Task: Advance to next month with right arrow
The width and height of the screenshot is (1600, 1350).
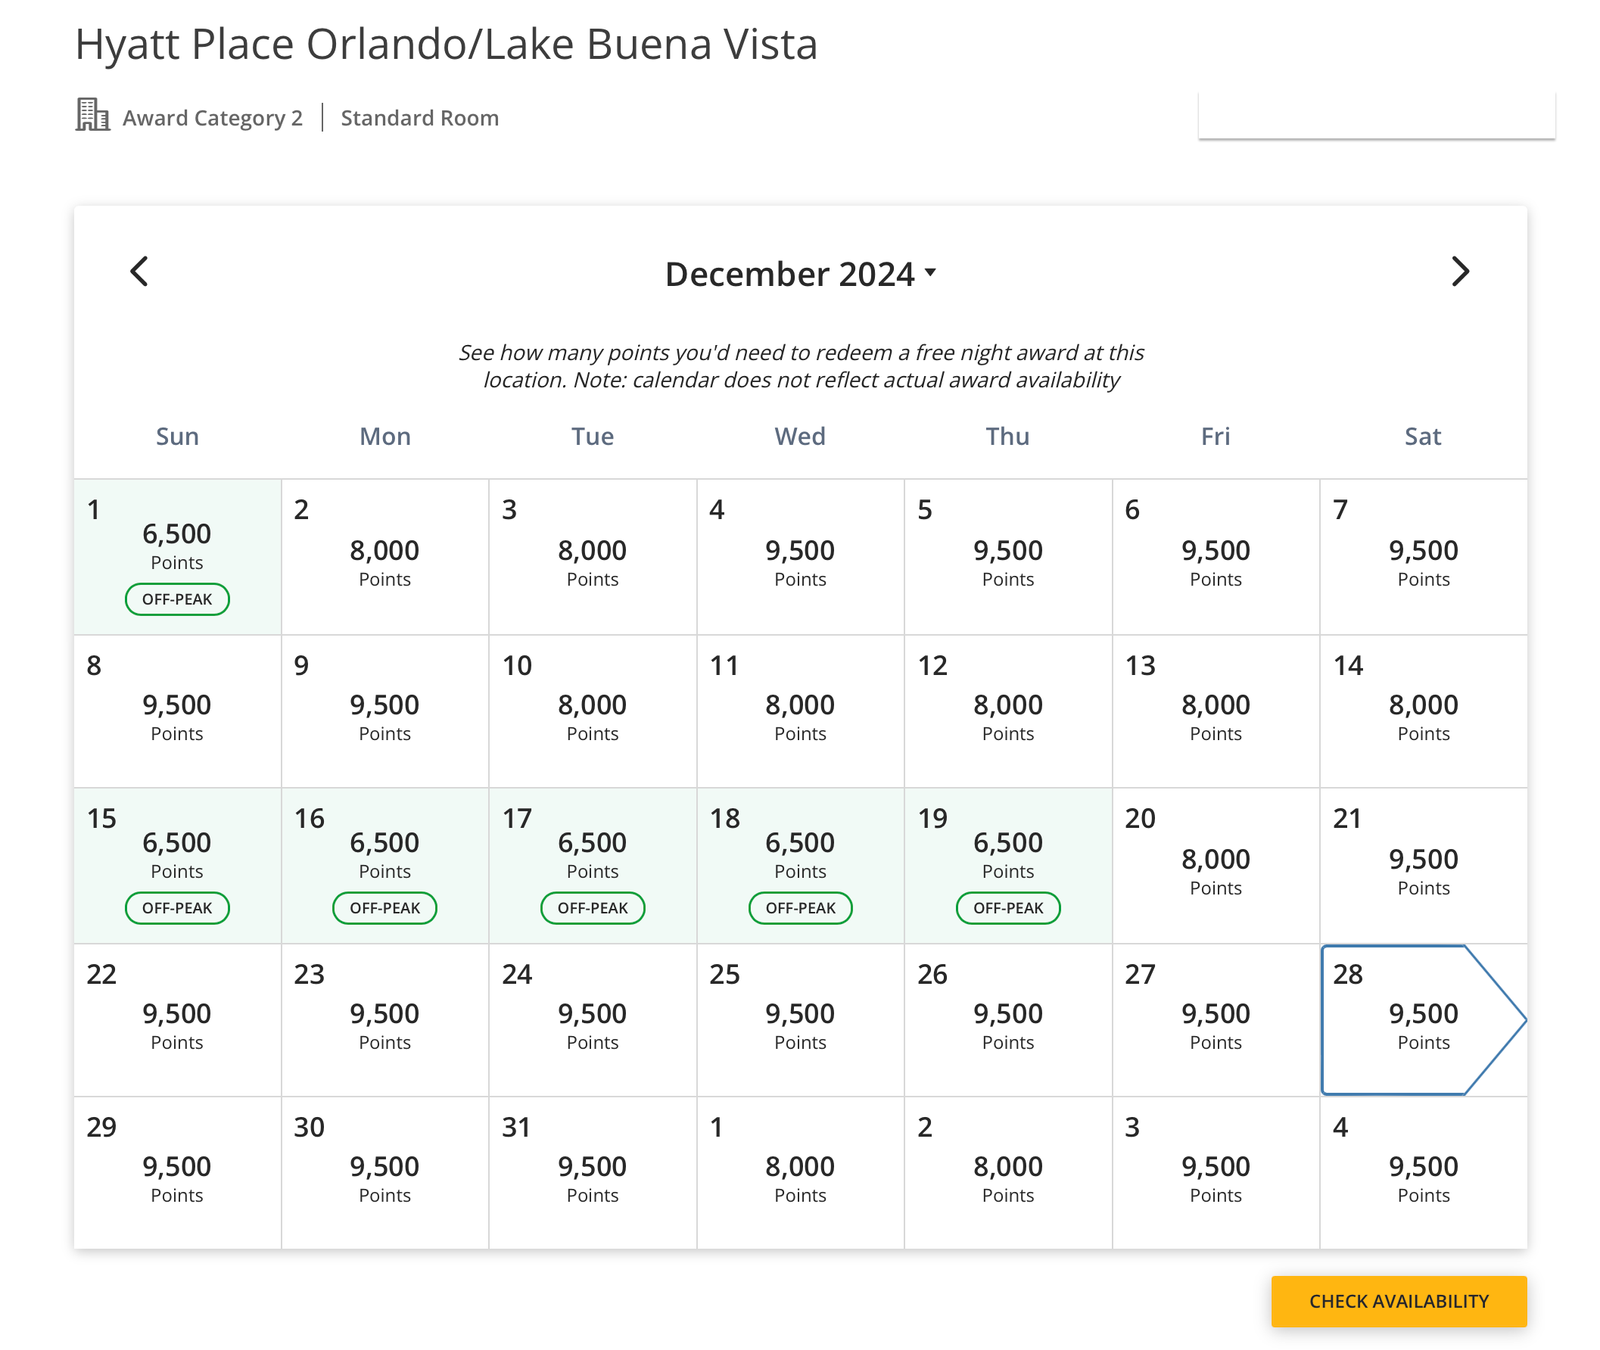Action: (1460, 271)
